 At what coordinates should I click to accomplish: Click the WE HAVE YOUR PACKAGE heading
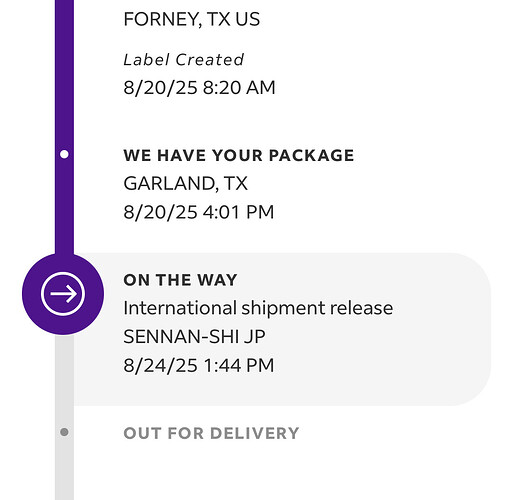[239, 156]
